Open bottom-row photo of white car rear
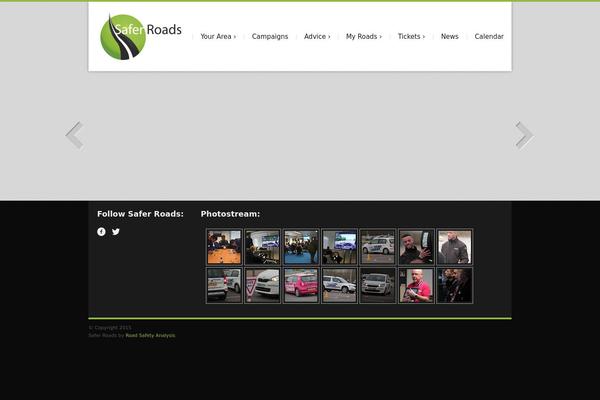This screenshot has height=400, width=600. pos(224,285)
